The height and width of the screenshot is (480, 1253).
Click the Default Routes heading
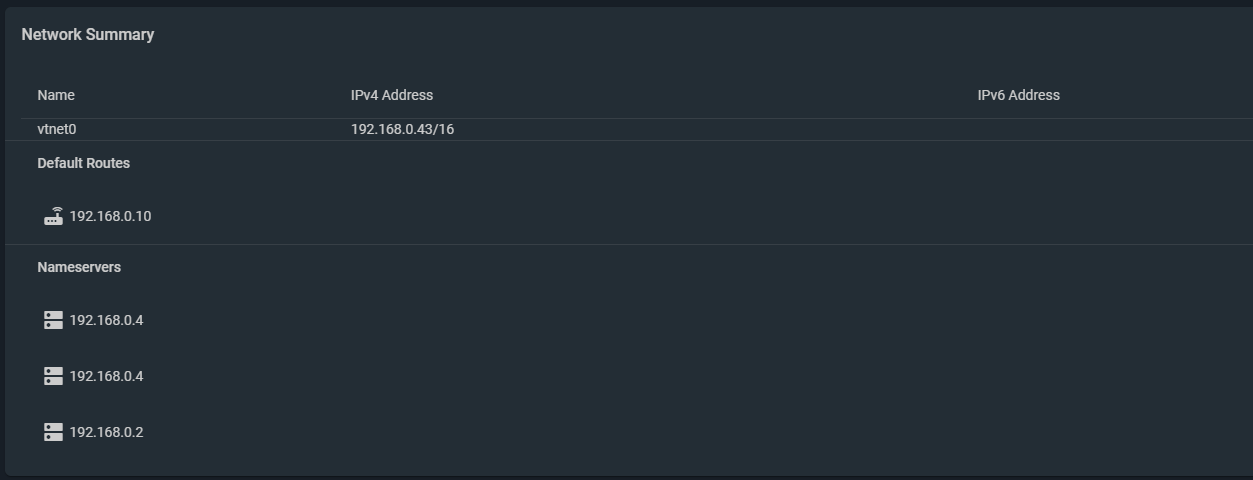coord(84,163)
